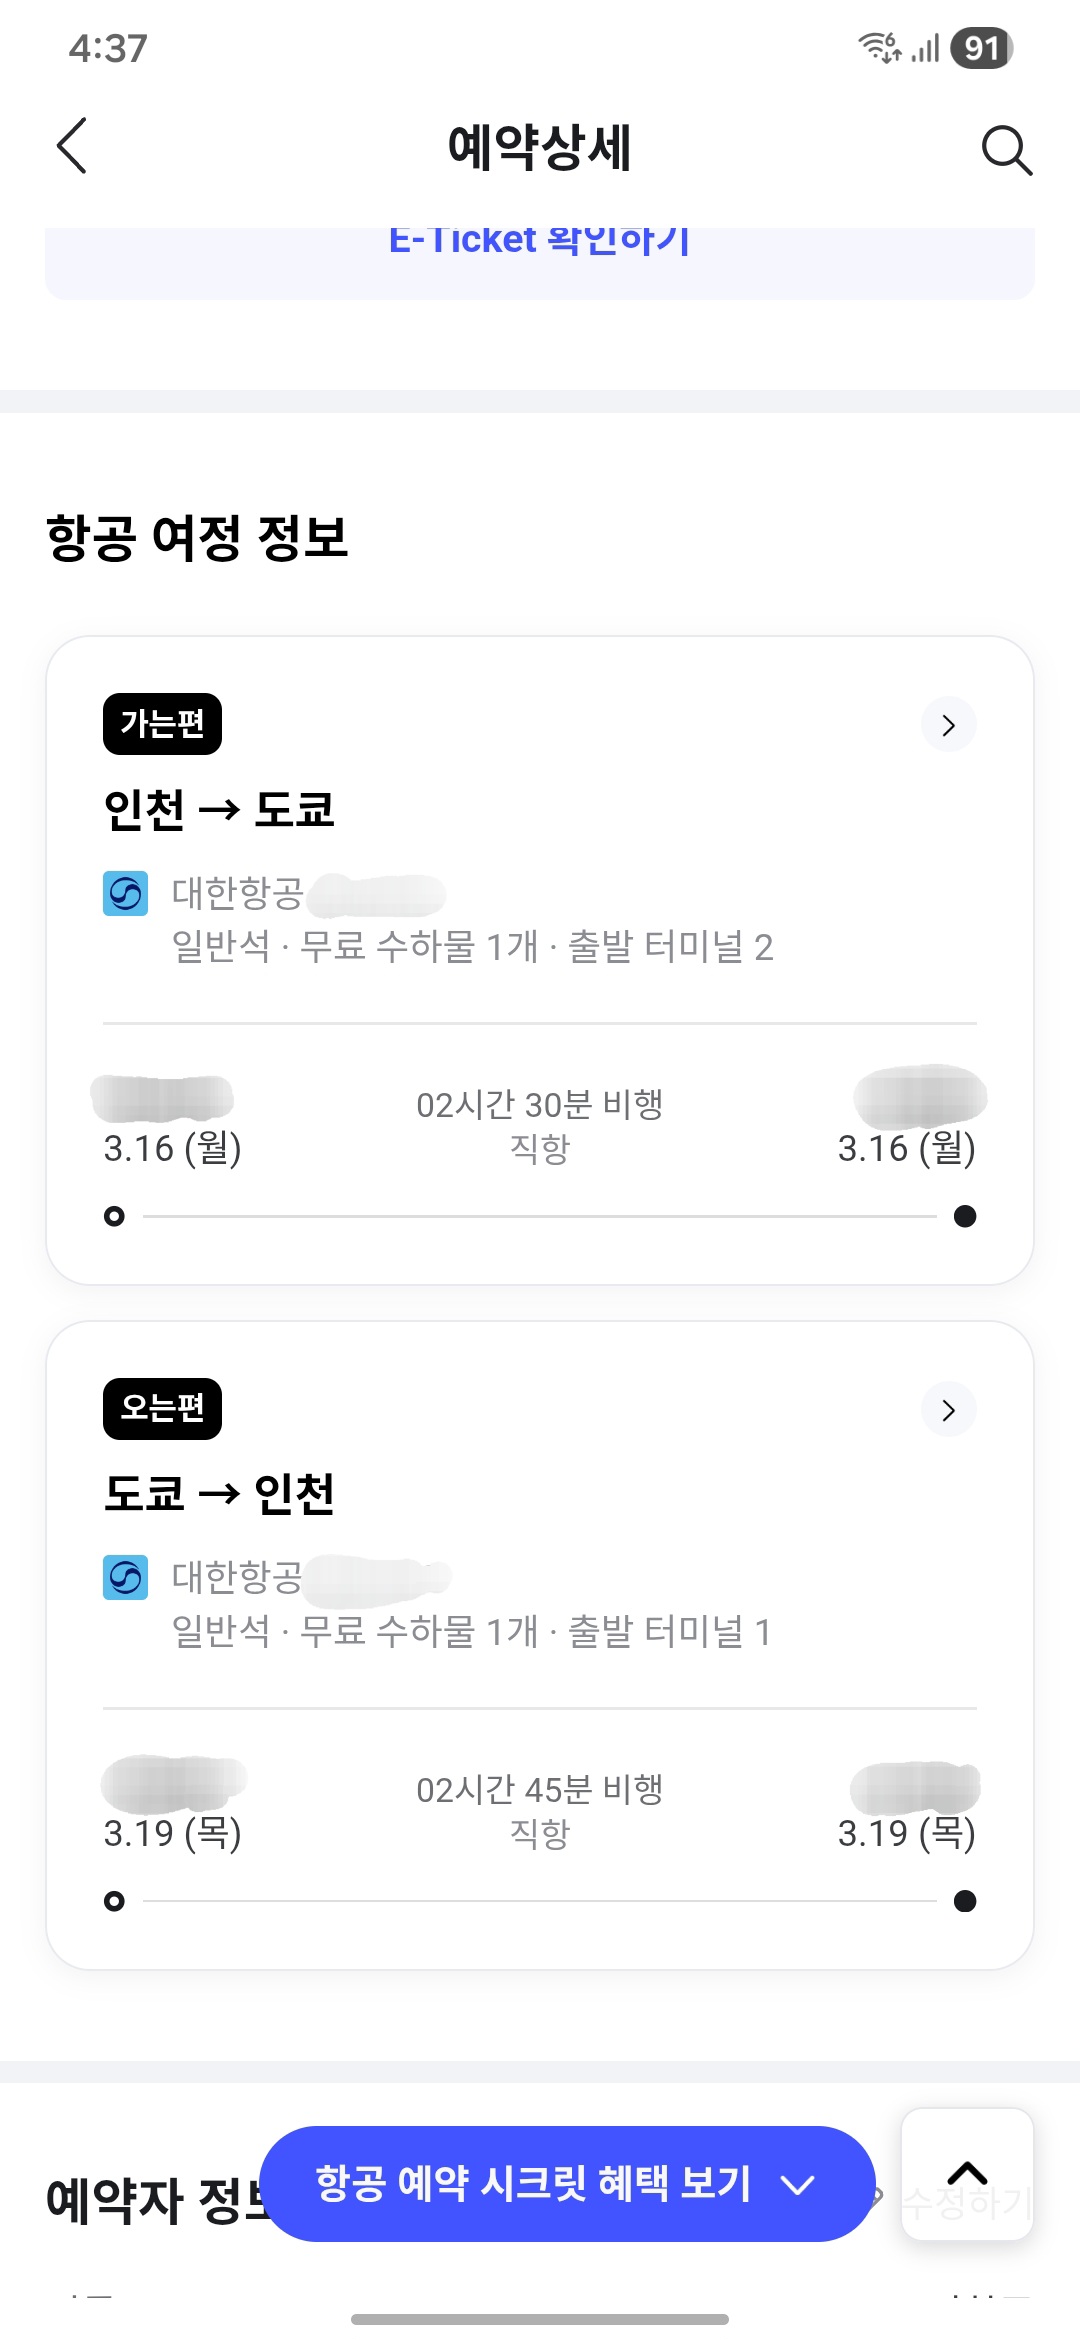This screenshot has width=1080, height=2340.
Task: Tap the Wi-Fi status icon
Action: coord(879,47)
